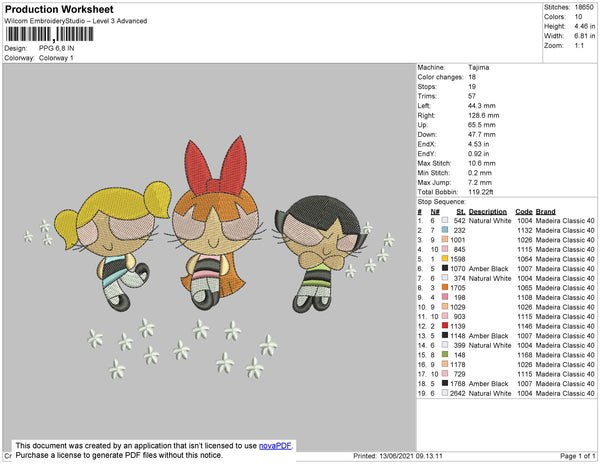Select the red swatch in stop row 12
Screen dimensions: 600x464
(445, 326)
